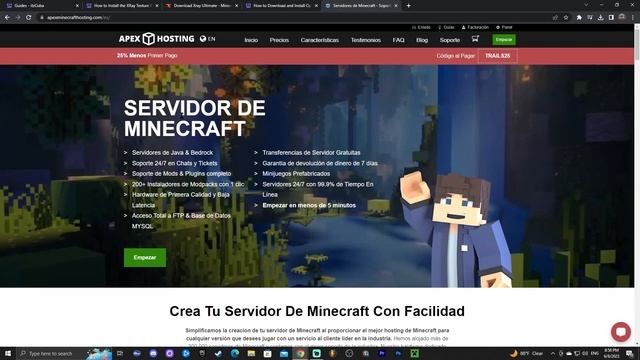Switch to Chrome on the taskbar

[300, 353]
